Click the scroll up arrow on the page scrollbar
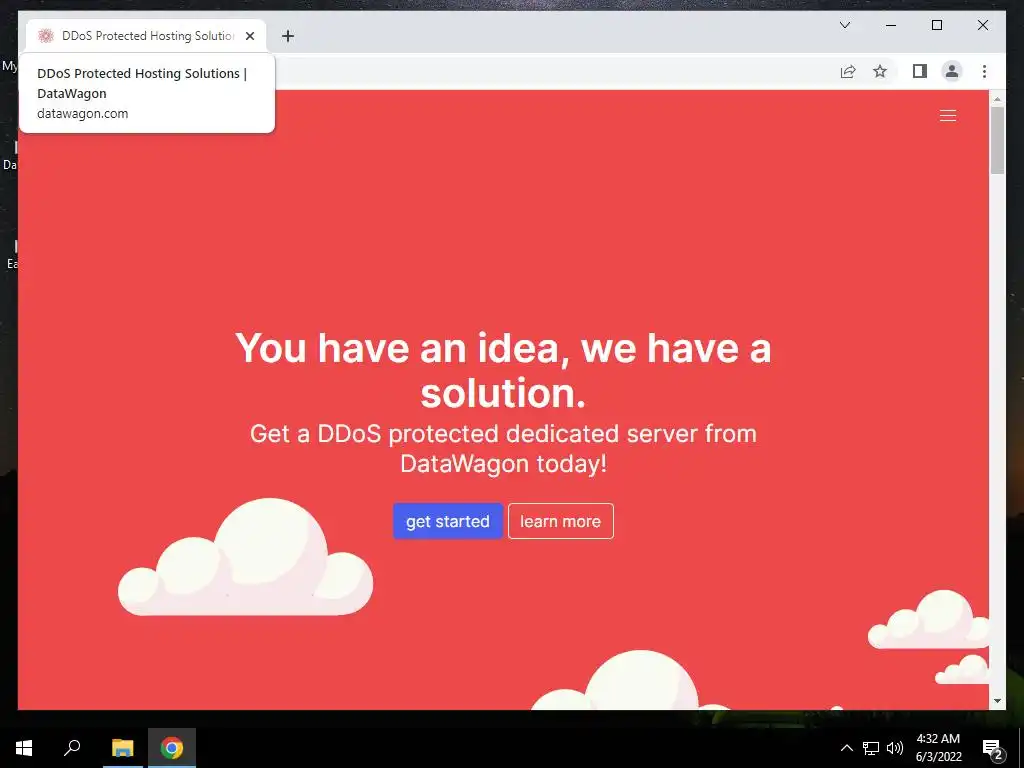Screen dimensions: 1024x768 click(x=997, y=99)
